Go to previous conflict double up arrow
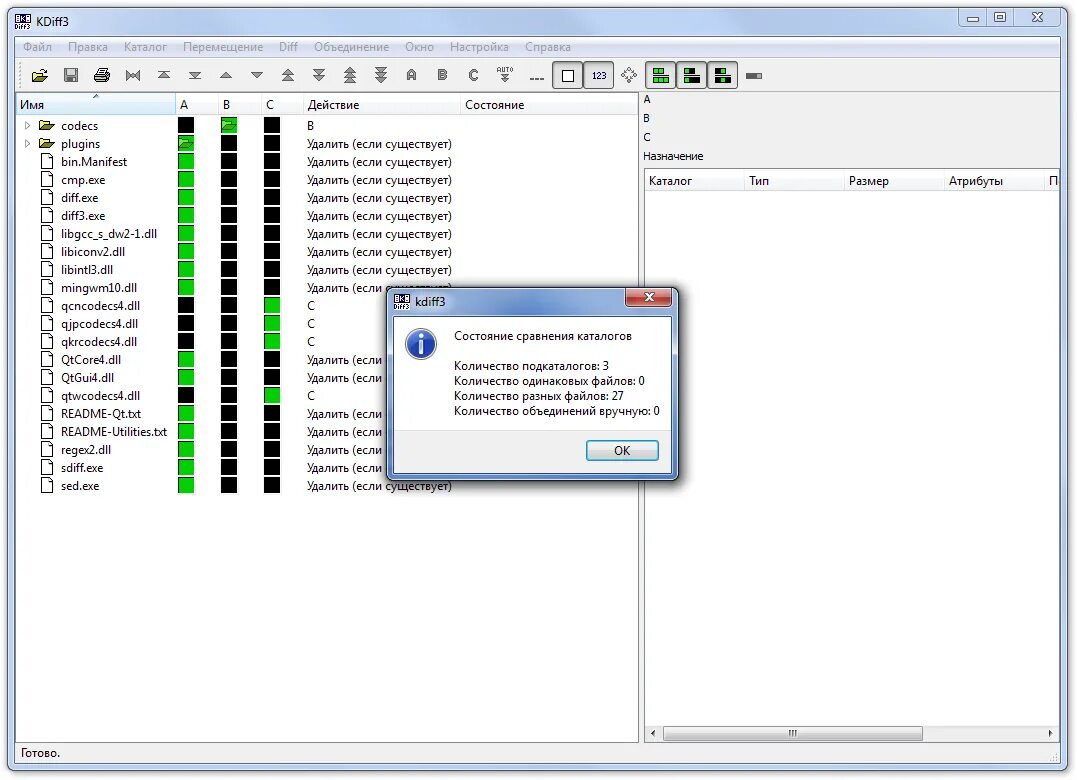Viewport: 1077px width, 780px height. 288,76
